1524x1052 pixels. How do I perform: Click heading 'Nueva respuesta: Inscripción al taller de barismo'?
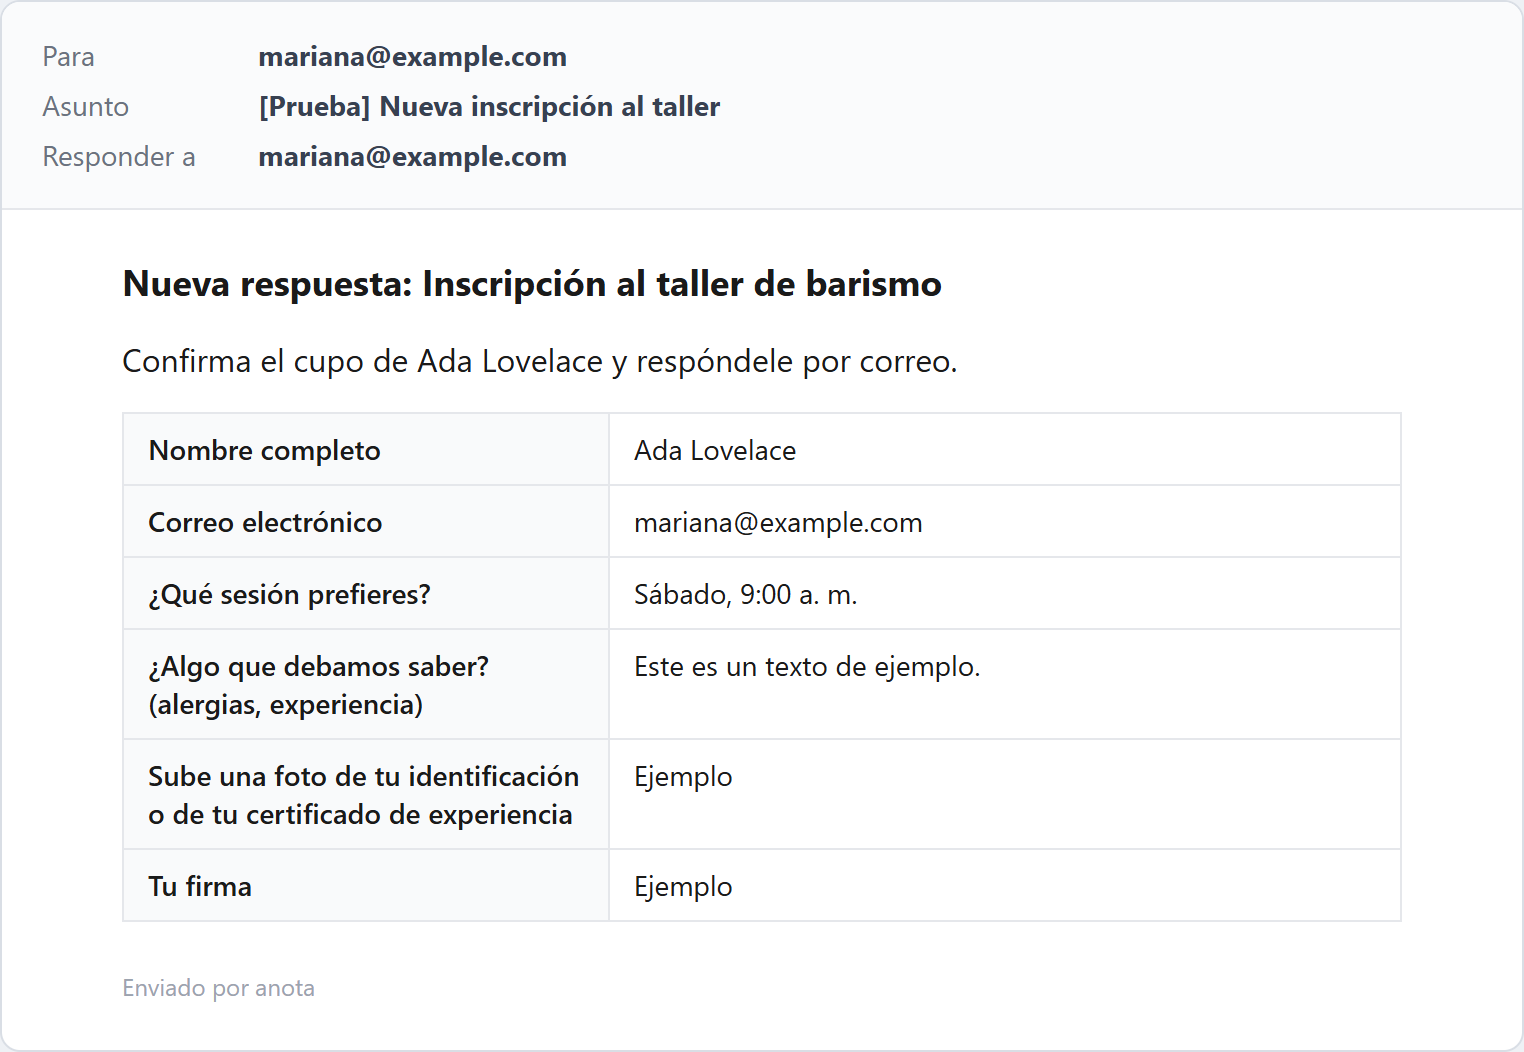532,284
